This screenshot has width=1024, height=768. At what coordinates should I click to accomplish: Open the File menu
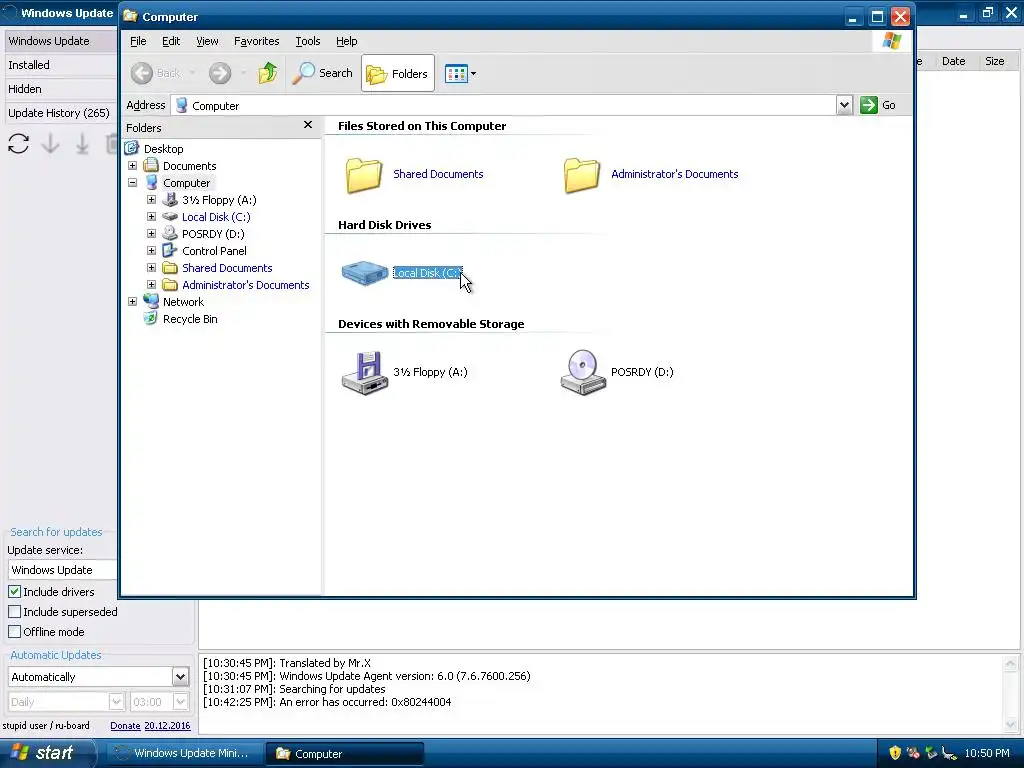(138, 41)
